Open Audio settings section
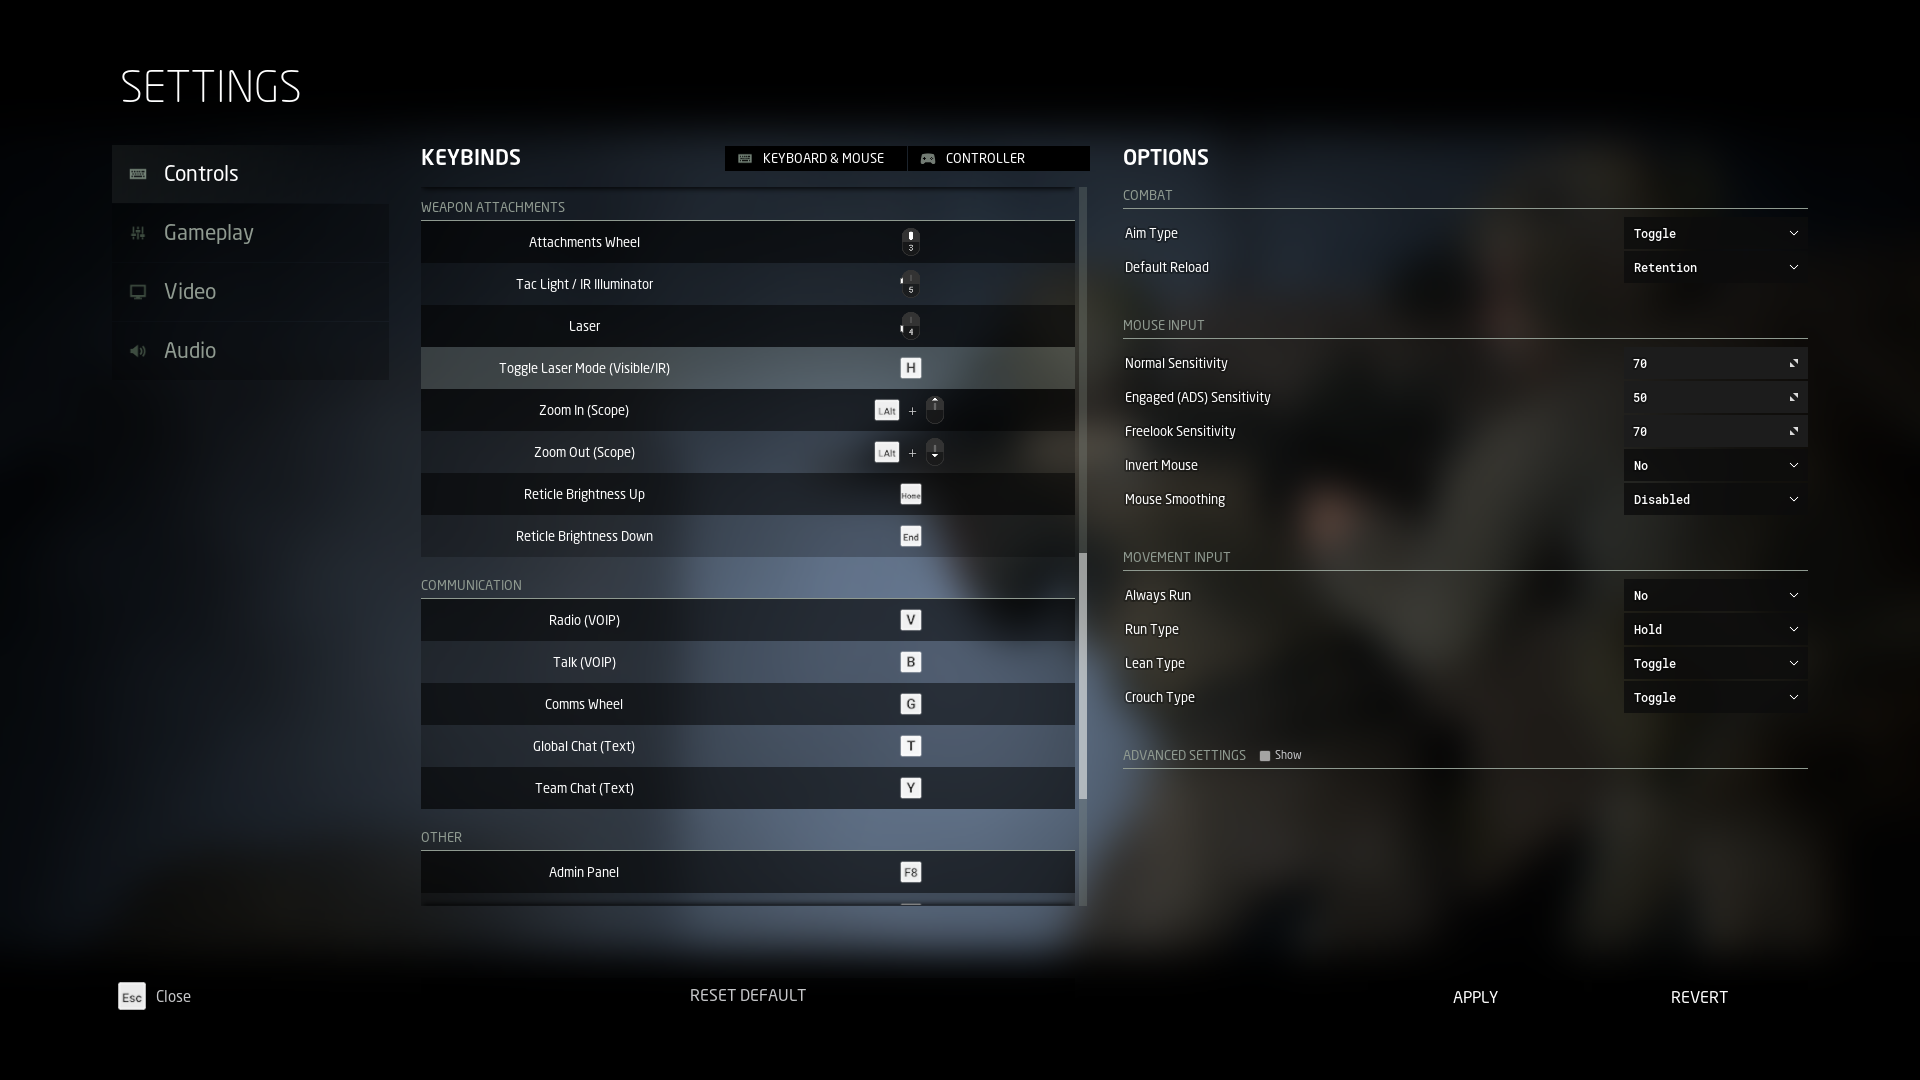 tap(190, 349)
